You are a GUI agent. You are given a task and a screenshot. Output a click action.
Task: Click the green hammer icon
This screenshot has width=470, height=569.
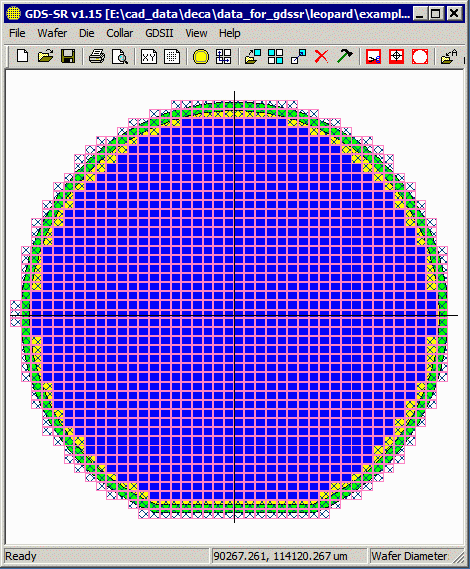tap(344, 57)
